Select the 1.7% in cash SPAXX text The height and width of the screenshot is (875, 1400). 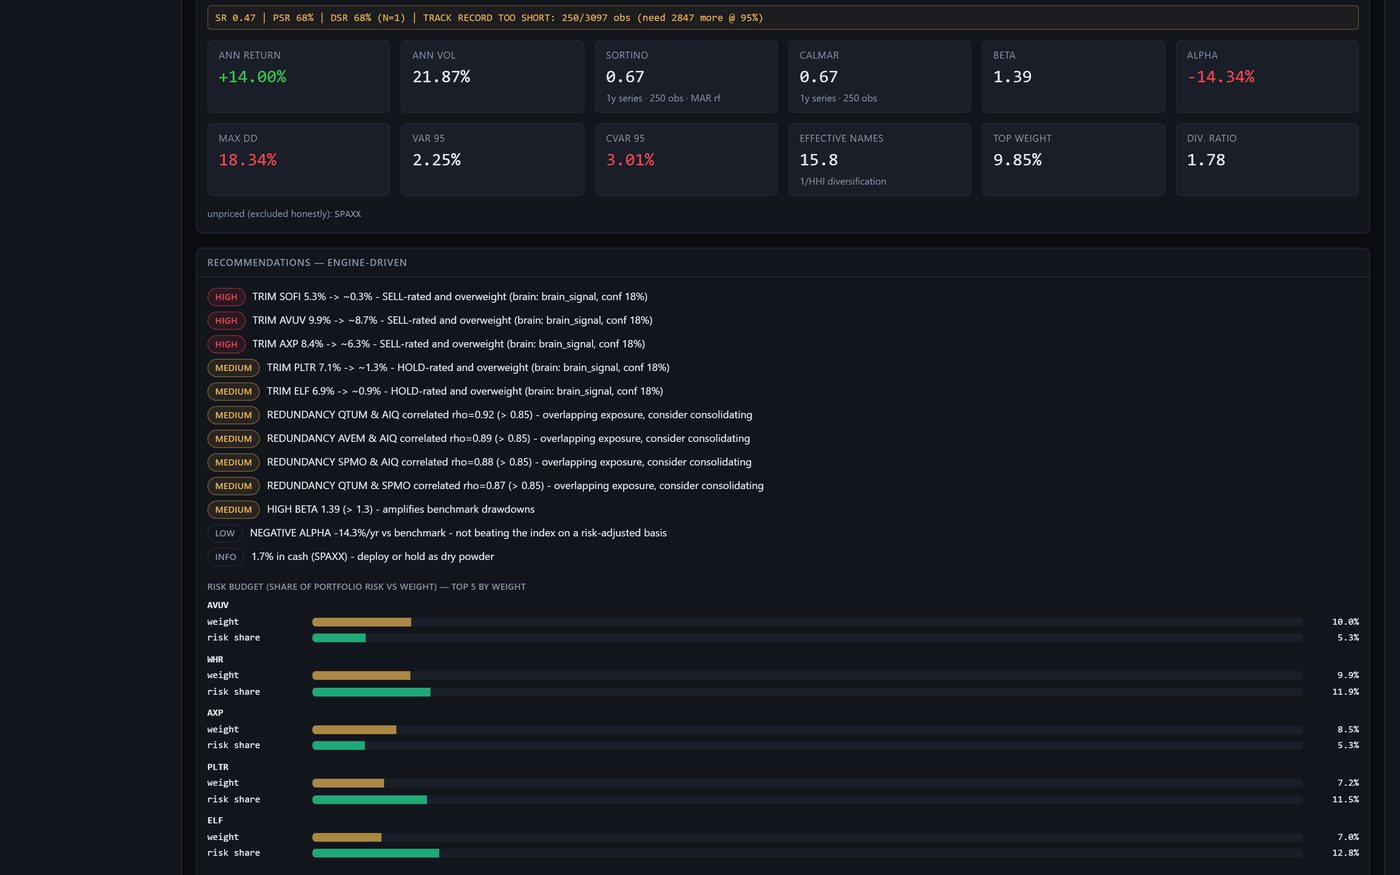(x=373, y=557)
